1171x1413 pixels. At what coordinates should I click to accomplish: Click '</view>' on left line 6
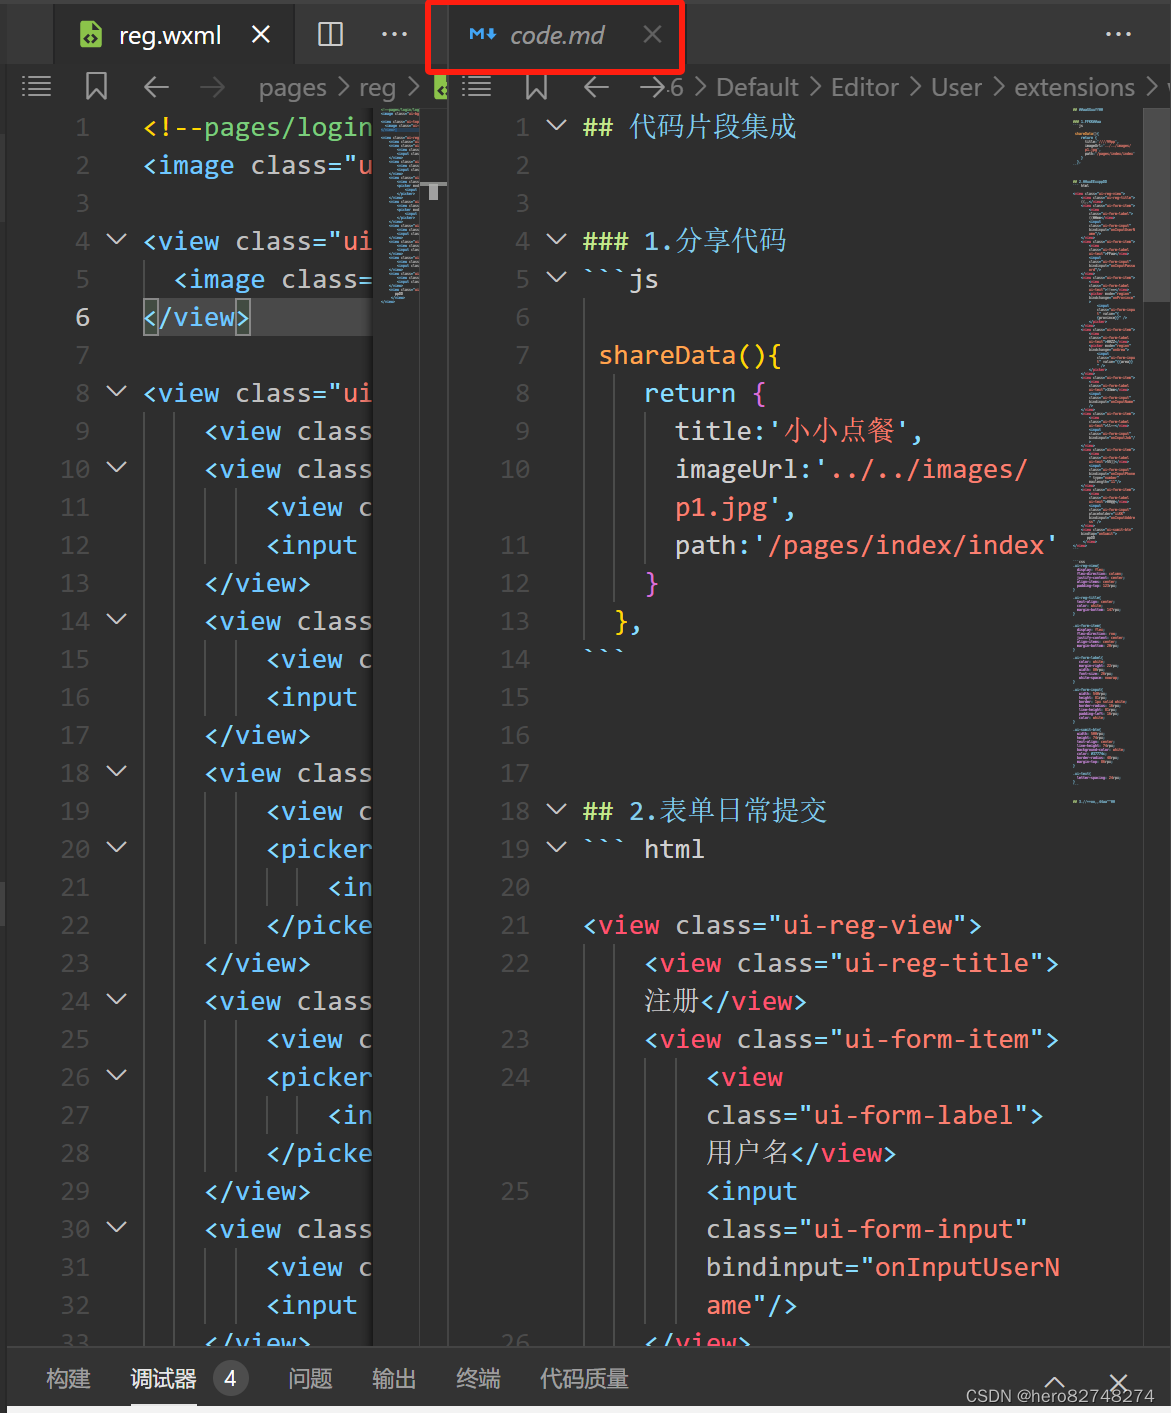[197, 317]
